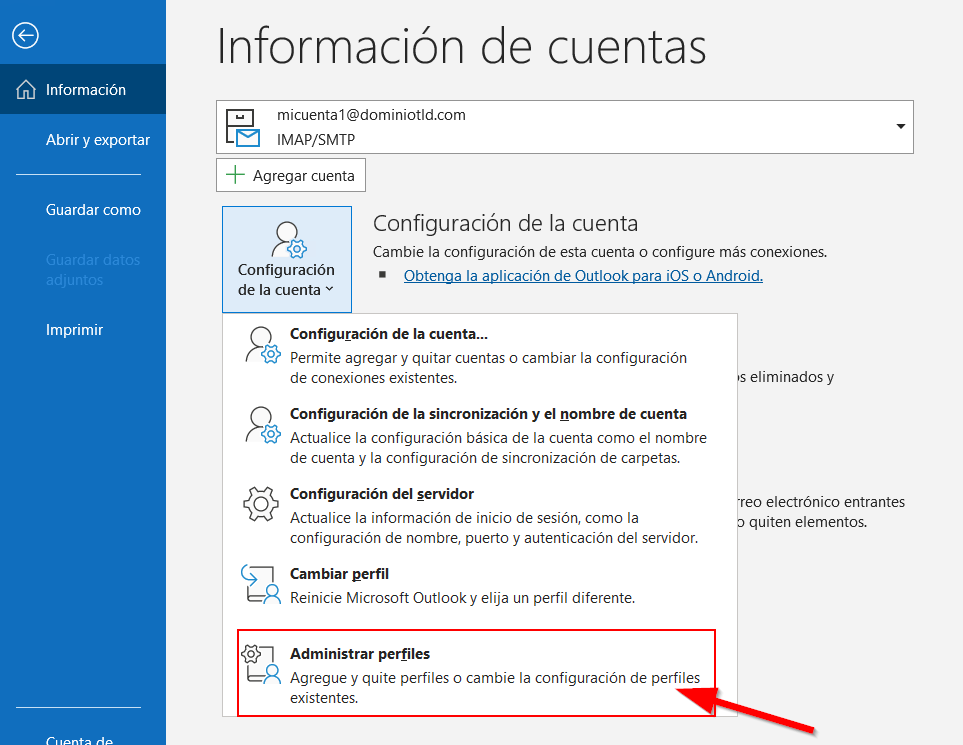Viewport: 963px width, 745px height.
Task: Click the gear icon for Configuración del servidor
Action: point(261,504)
